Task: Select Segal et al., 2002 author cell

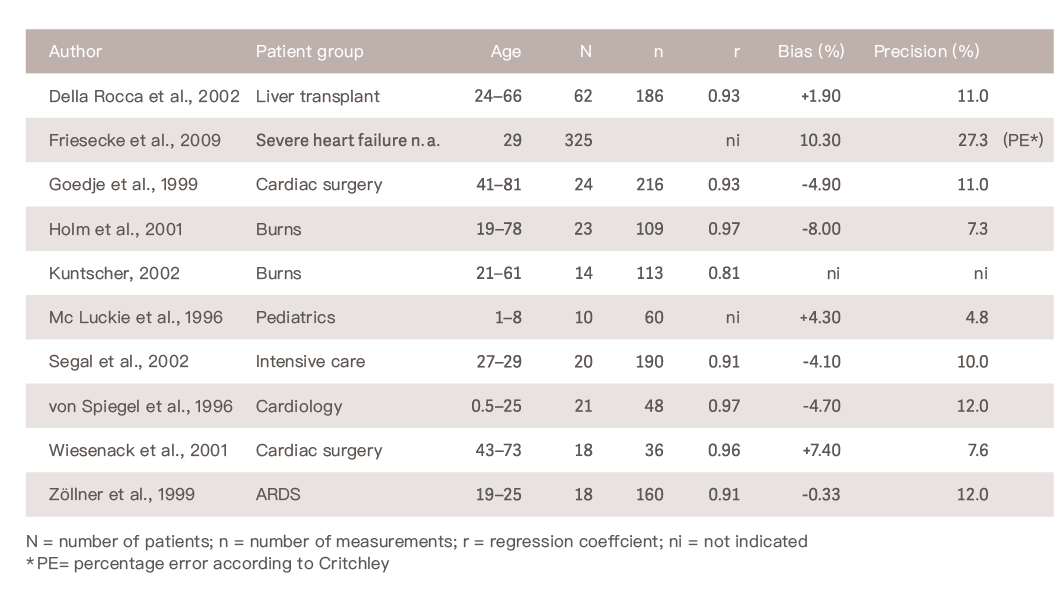Action: (119, 361)
